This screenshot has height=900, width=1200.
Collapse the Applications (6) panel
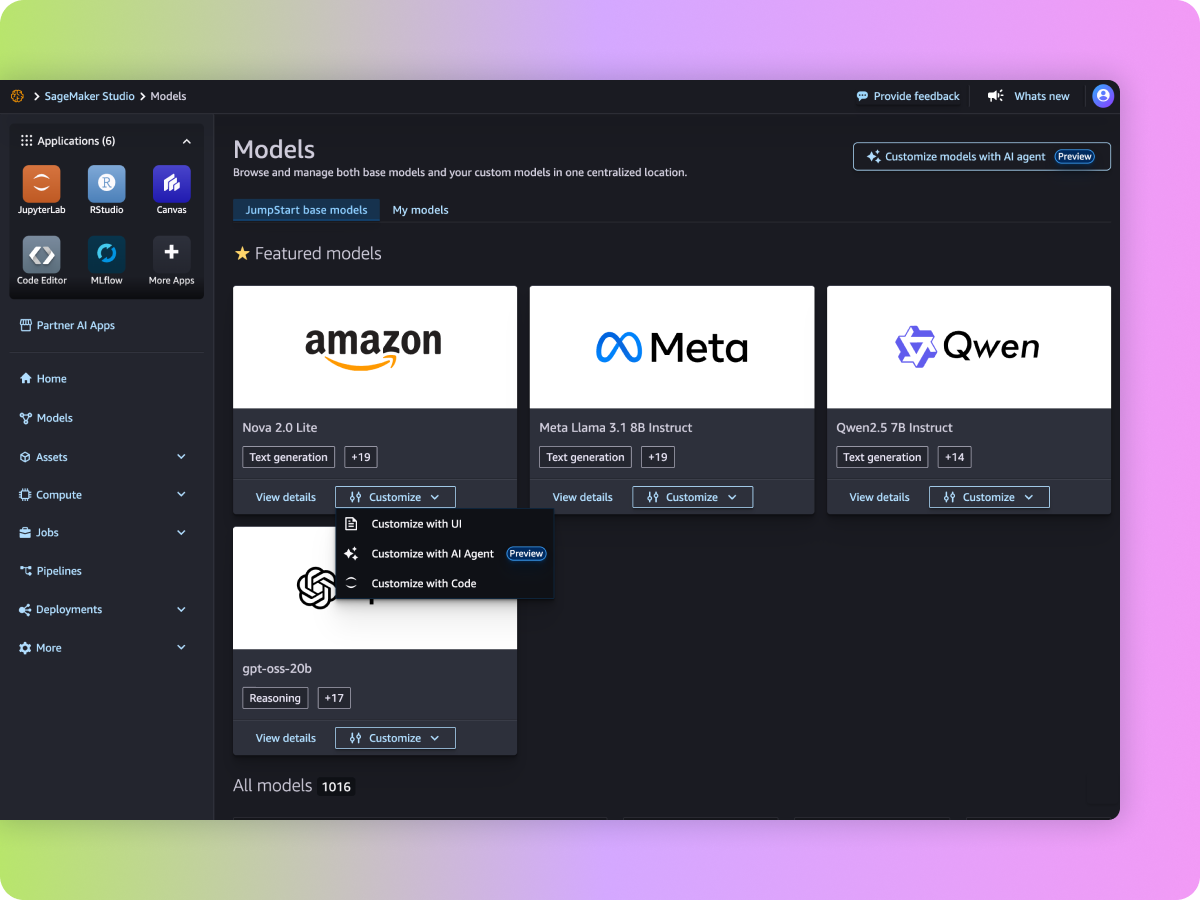click(x=186, y=141)
